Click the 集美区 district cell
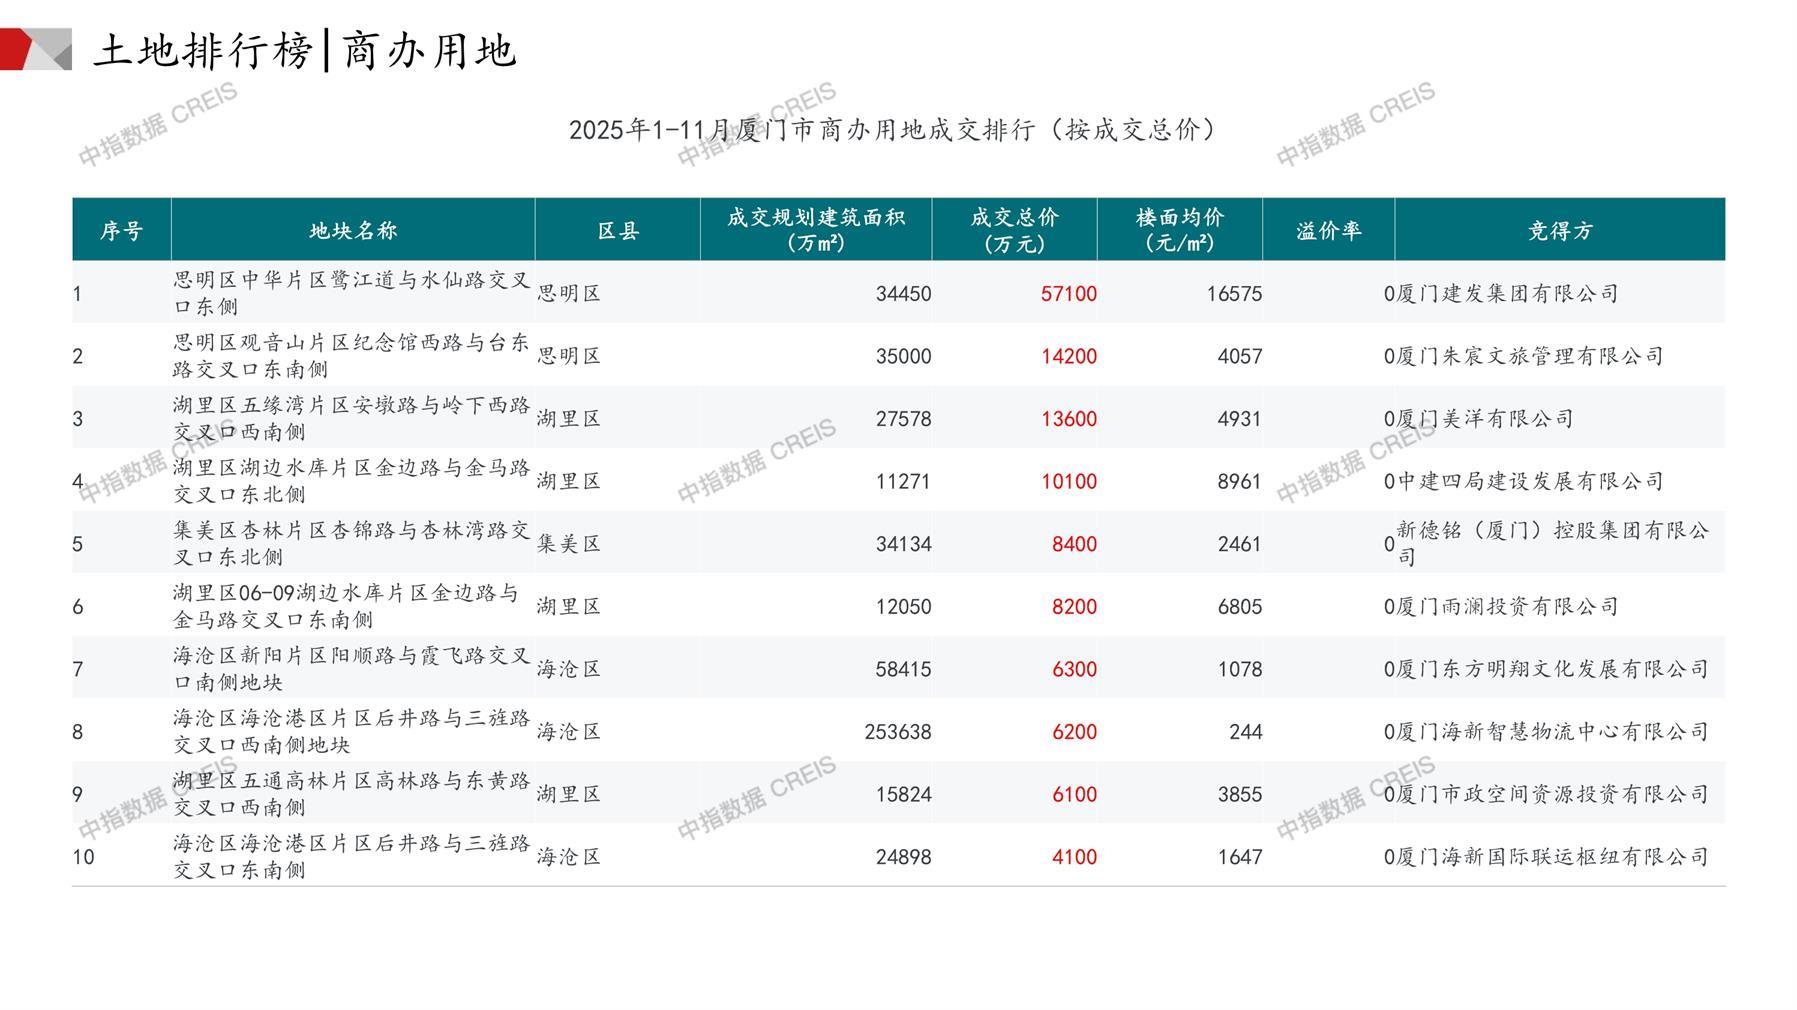Screen dimensions: 1797x1010 click(569, 544)
